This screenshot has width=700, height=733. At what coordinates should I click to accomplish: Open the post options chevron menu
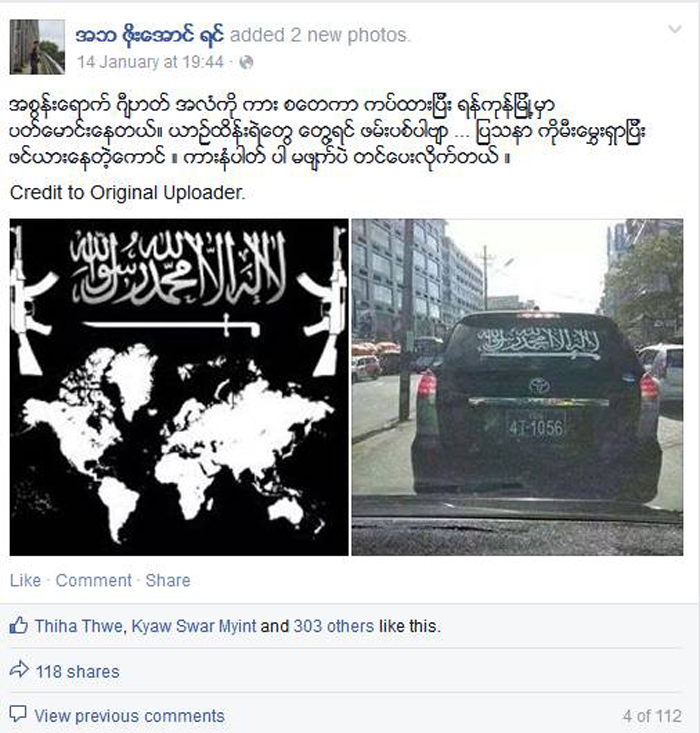point(675,29)
